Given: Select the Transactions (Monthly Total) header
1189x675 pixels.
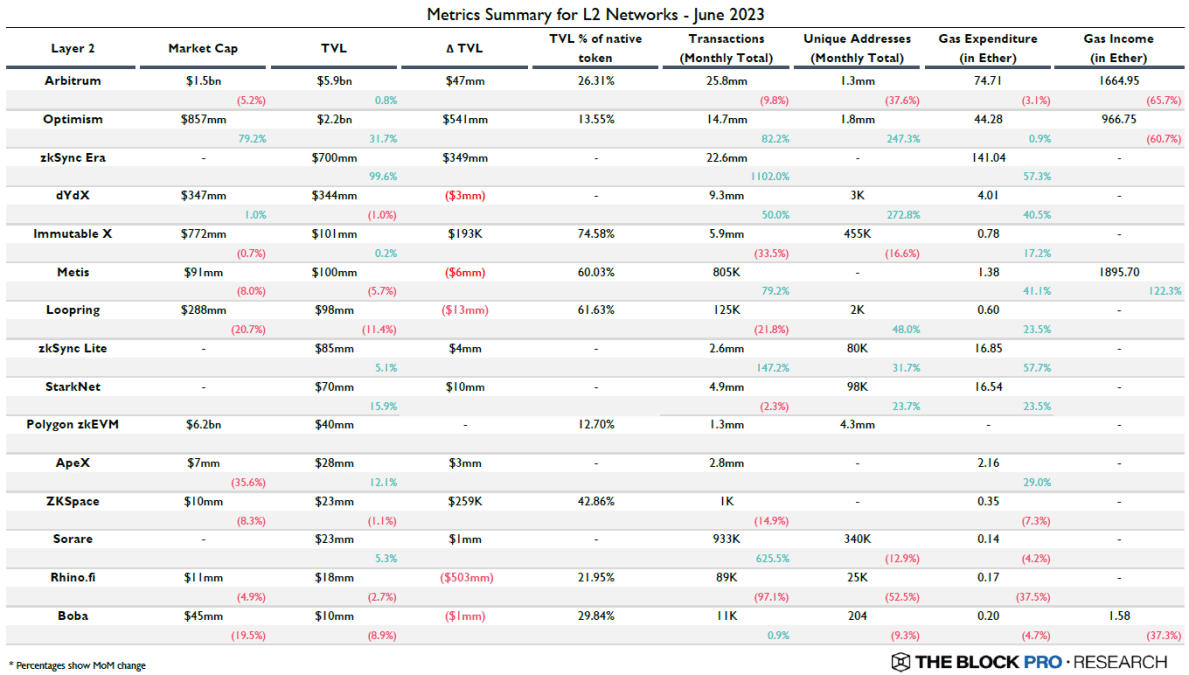Looking at the screenshot, I should pyautogui.click(x=726, y=48).
